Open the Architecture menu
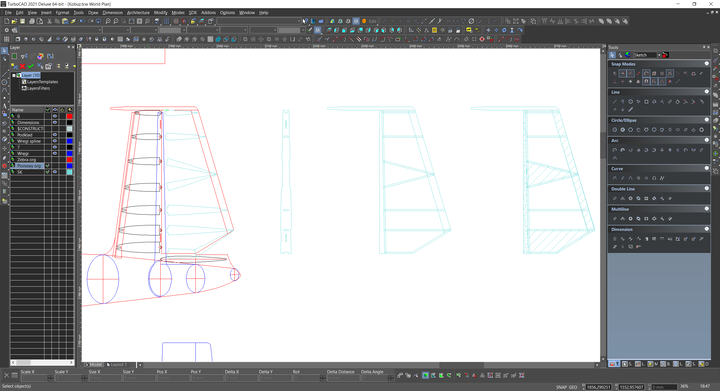720x391 pixels. pyautogui.click(x=138, y=13)
